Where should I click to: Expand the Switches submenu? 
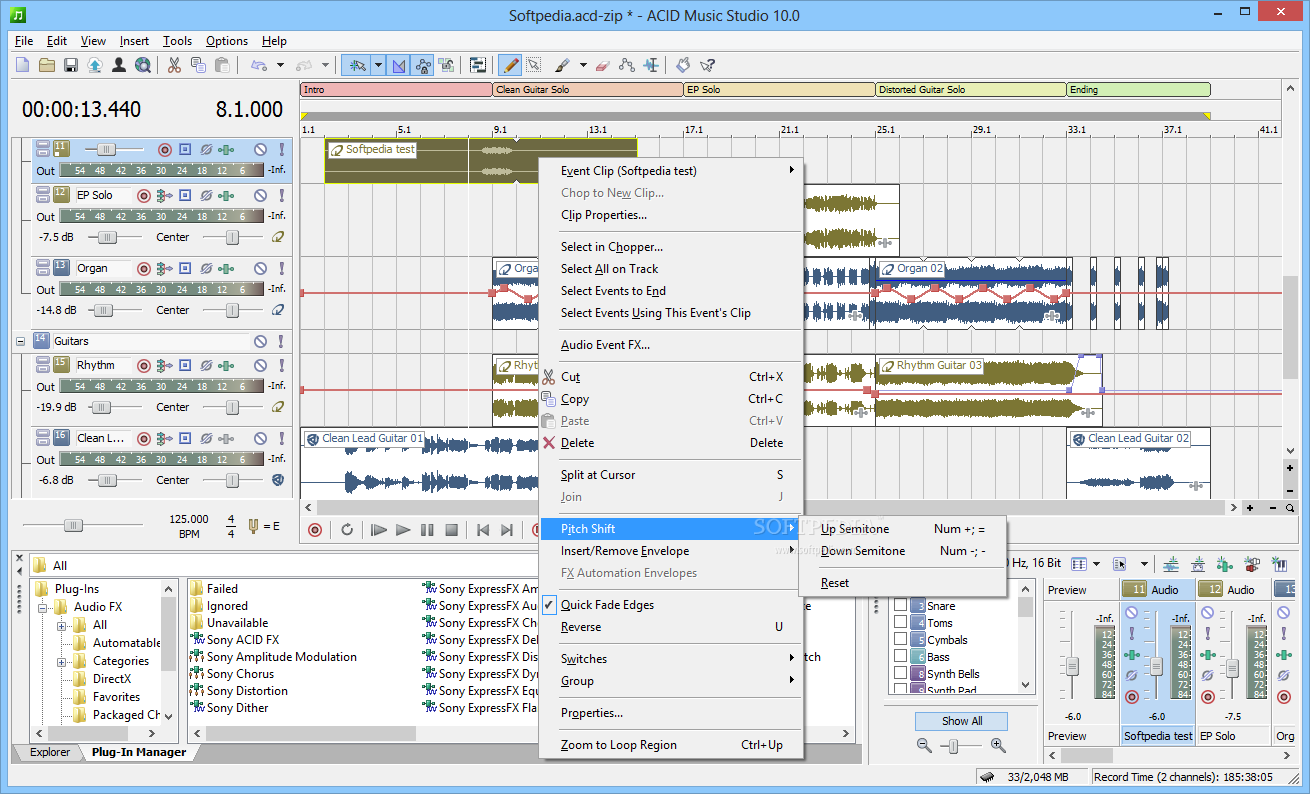point(671,659)
